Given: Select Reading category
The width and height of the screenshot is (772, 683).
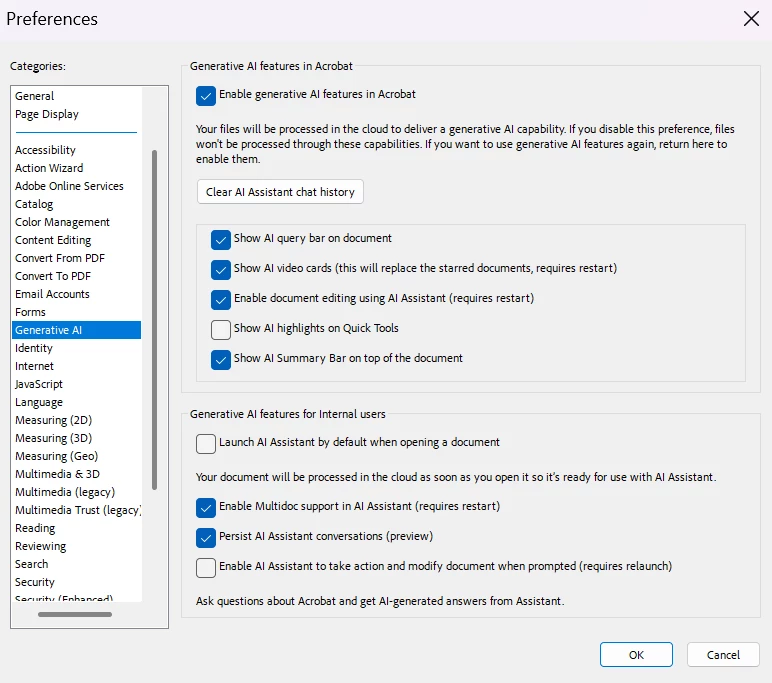Looking at the screenshot, I should pyautogui.click(x=76, y=528).
